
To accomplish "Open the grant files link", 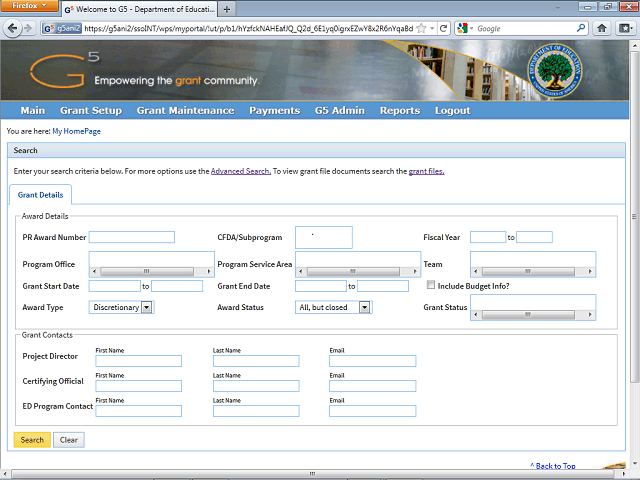I will [x=426, y=171].
